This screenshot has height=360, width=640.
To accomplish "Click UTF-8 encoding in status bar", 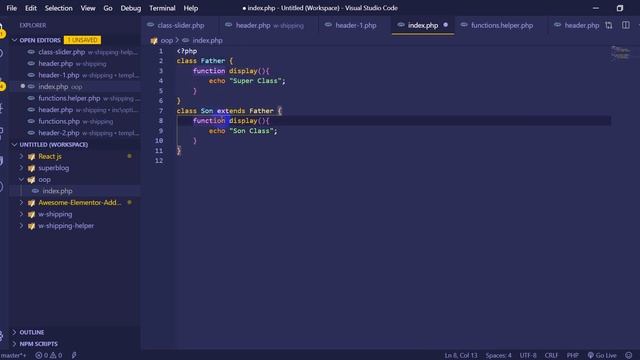I will click(x=528, y=355).
